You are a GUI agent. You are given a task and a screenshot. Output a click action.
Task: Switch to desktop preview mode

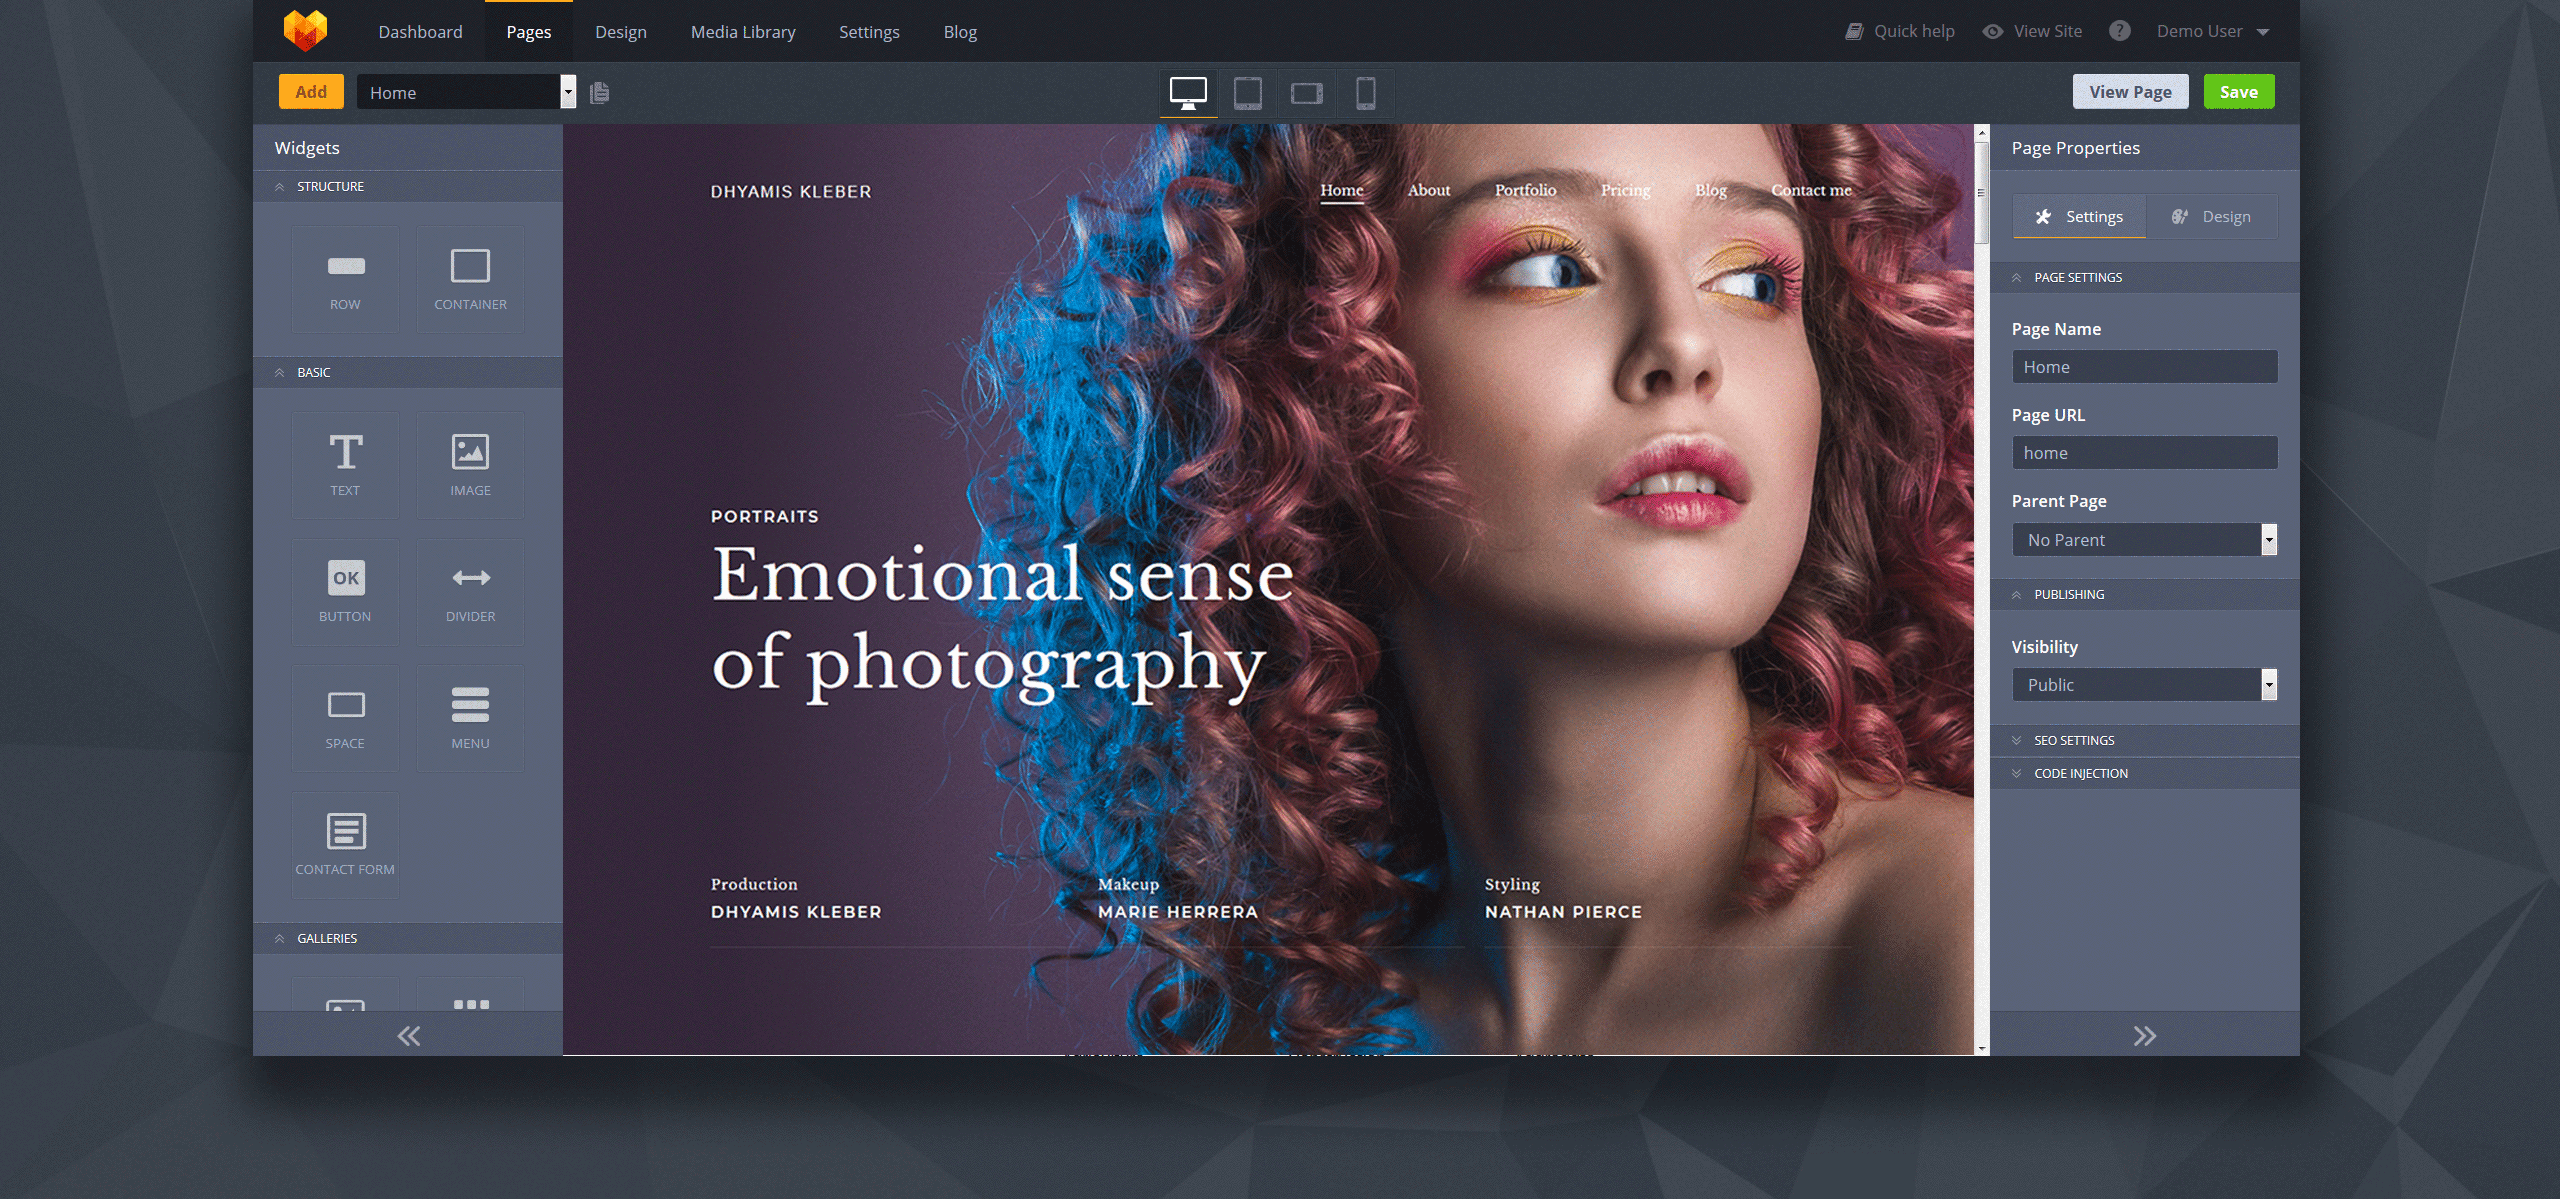pyautogui.click(x=1188, y=93)
